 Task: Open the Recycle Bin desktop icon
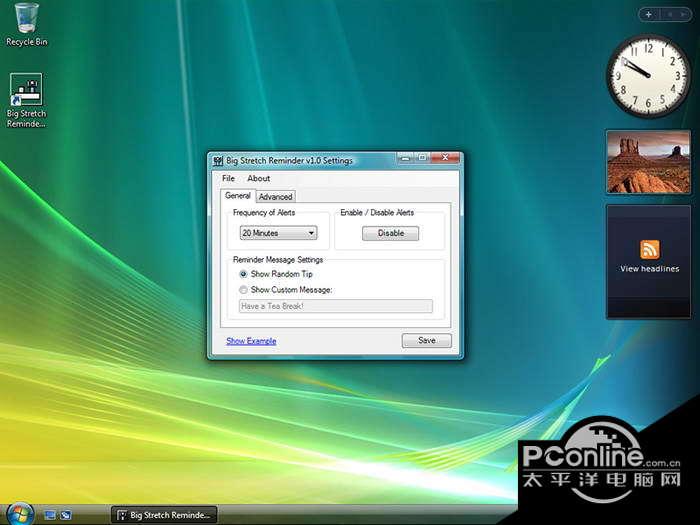pos(26,25)
